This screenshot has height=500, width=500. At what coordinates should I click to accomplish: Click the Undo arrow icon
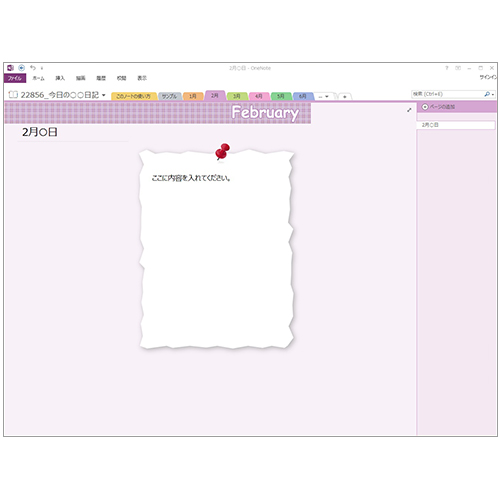(x=33, y=68)
